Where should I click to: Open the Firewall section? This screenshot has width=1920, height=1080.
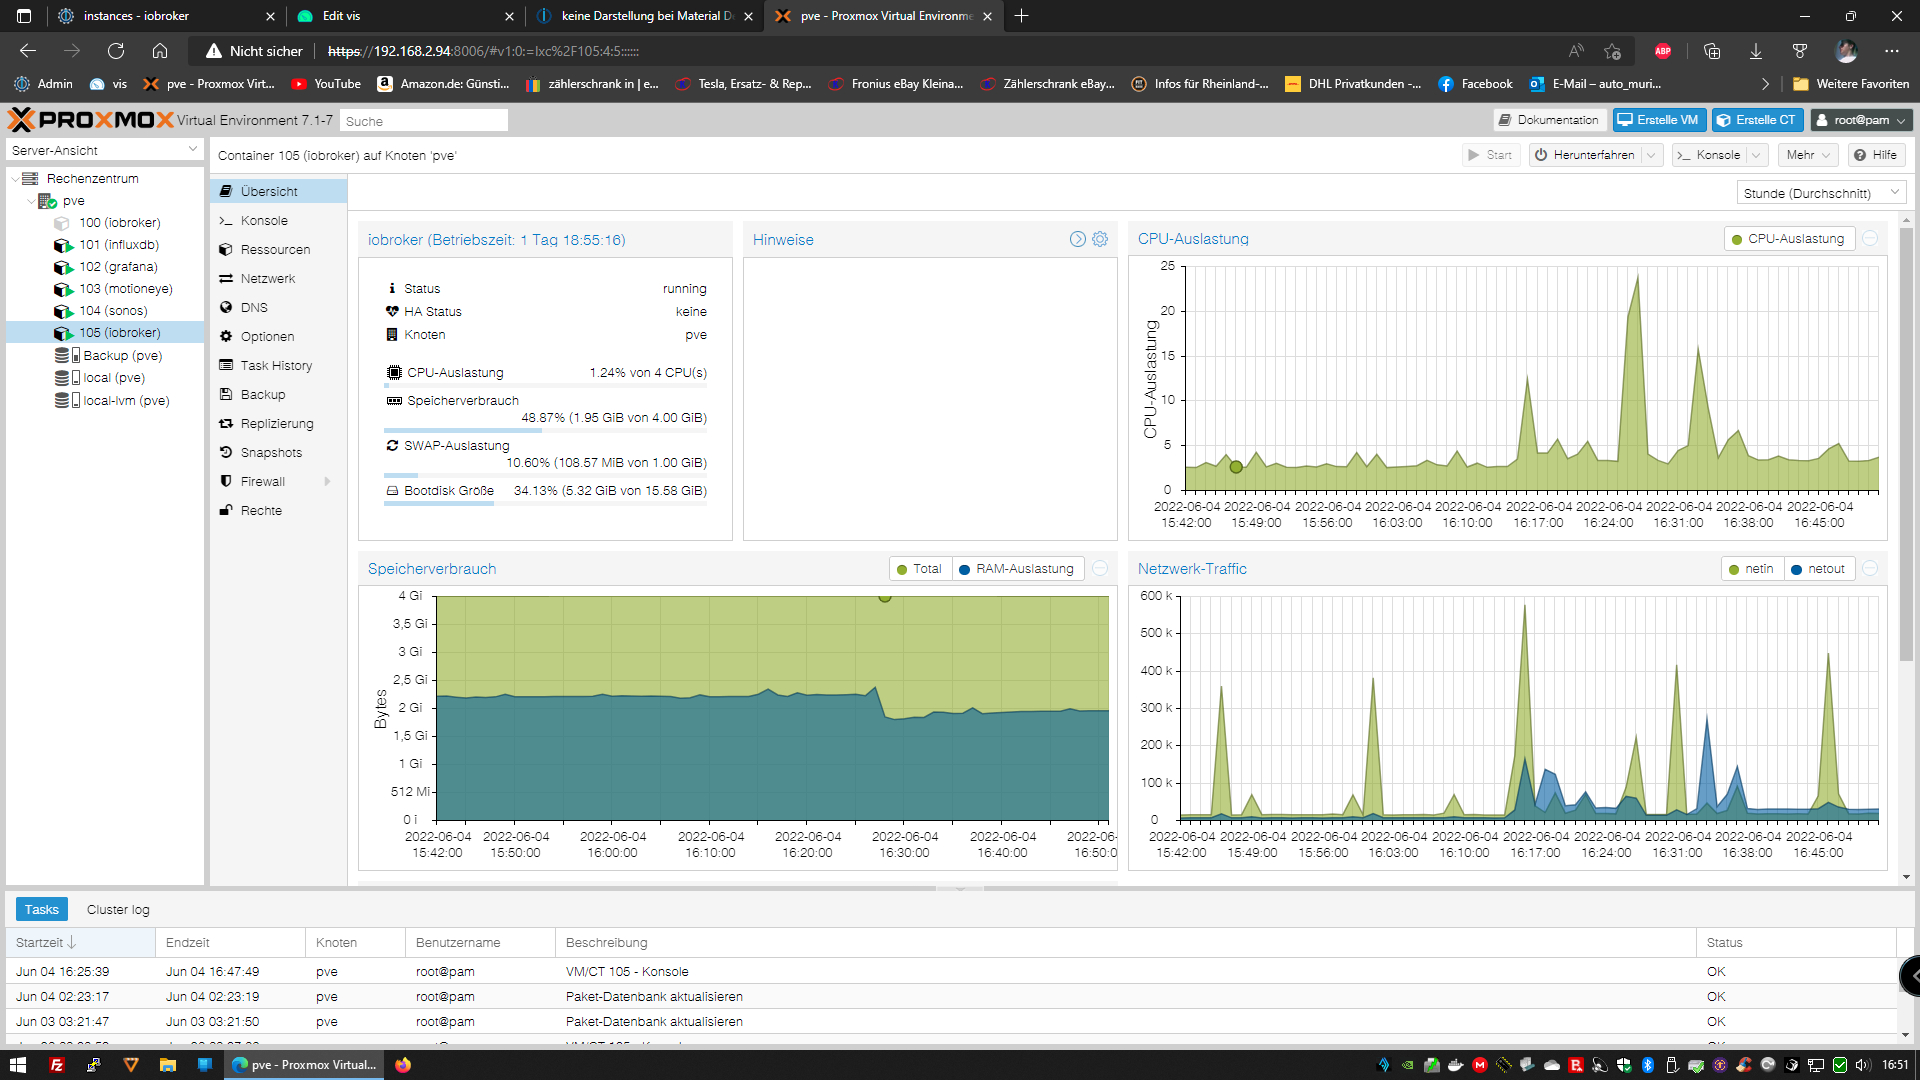(x=262, y=482)
